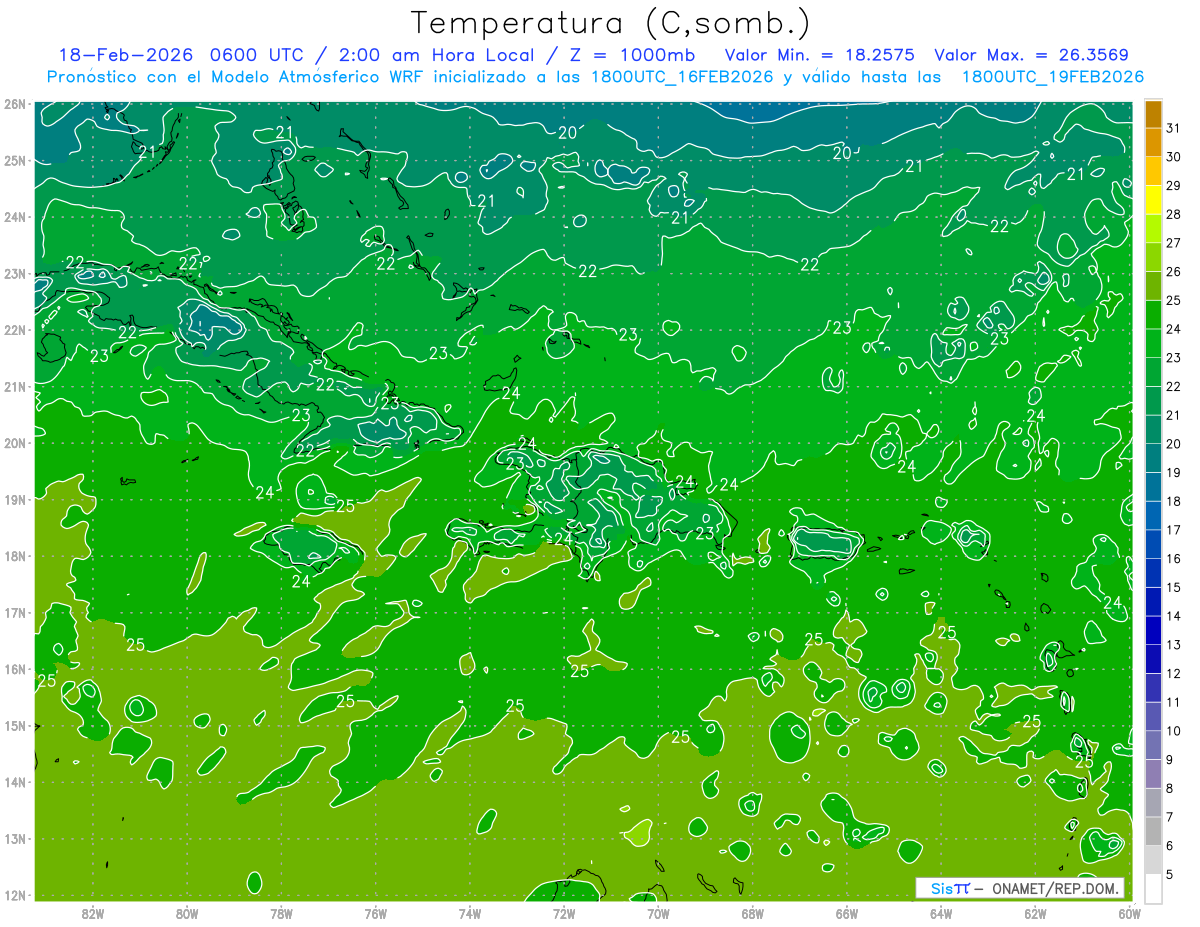Click the colorbar swatch between 12 and 13

click(1153, 659)
